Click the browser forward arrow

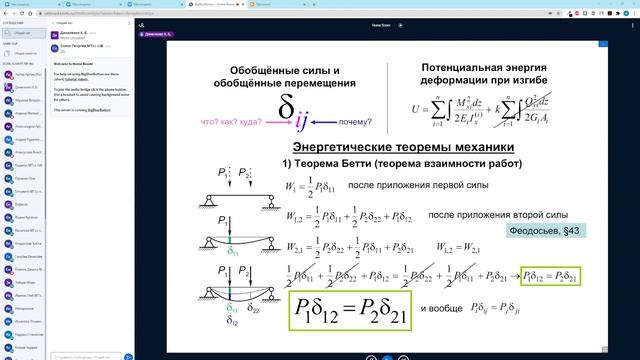tap(13, 13)
